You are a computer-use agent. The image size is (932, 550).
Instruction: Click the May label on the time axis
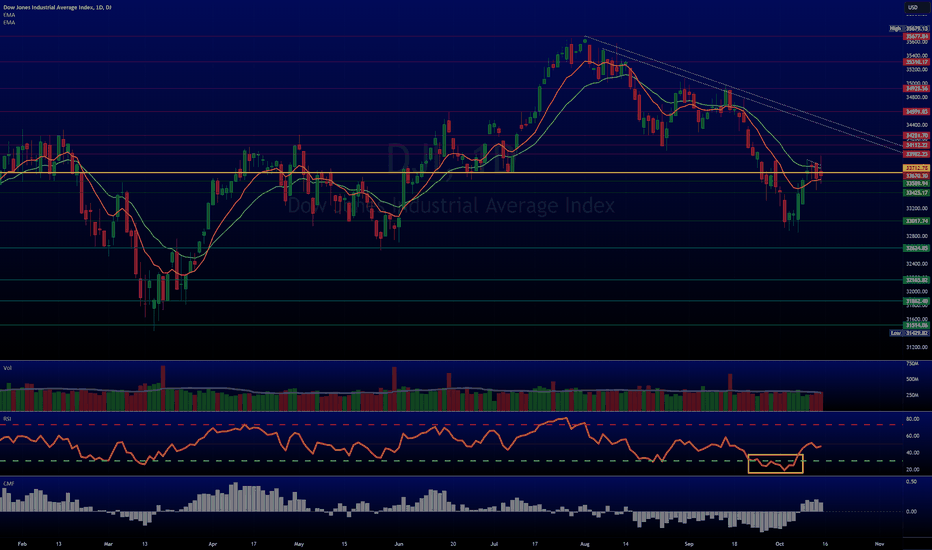tap(299, 544)
